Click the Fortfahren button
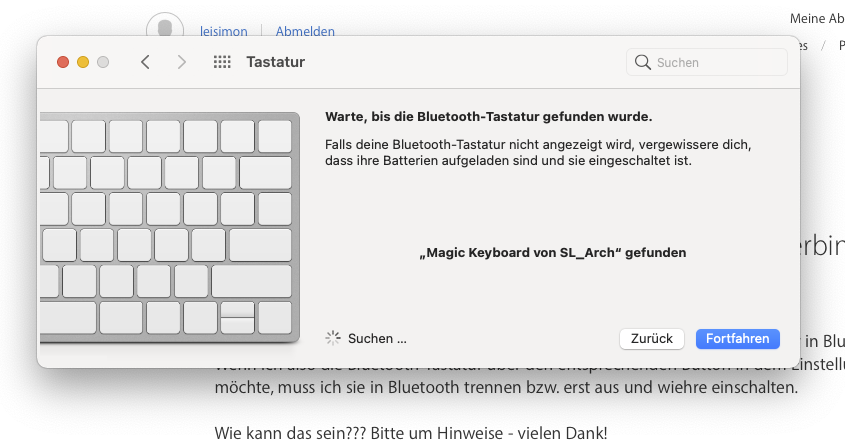 point(737,339)
